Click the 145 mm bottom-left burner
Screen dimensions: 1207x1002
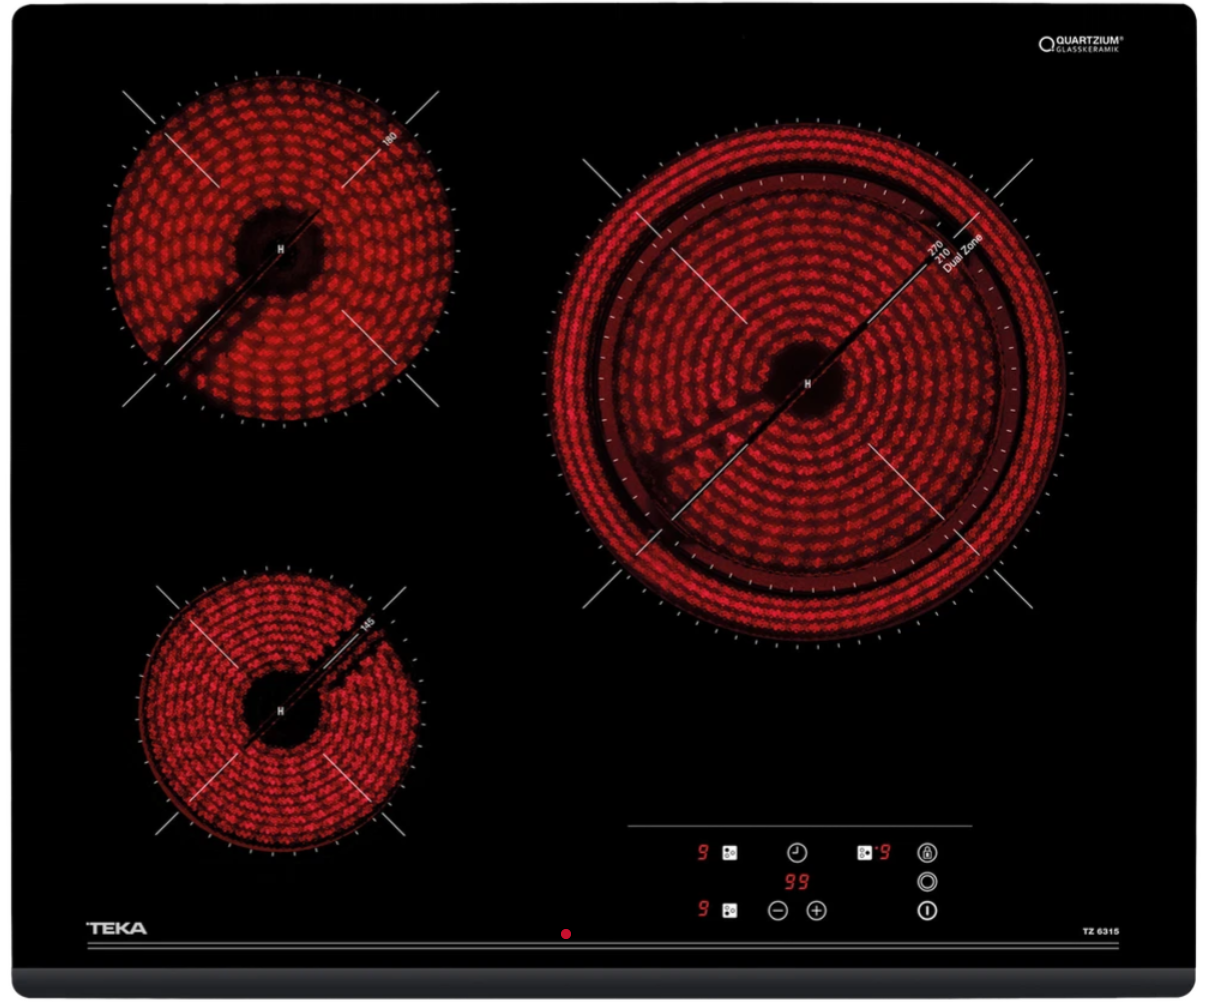click(280, 710)
